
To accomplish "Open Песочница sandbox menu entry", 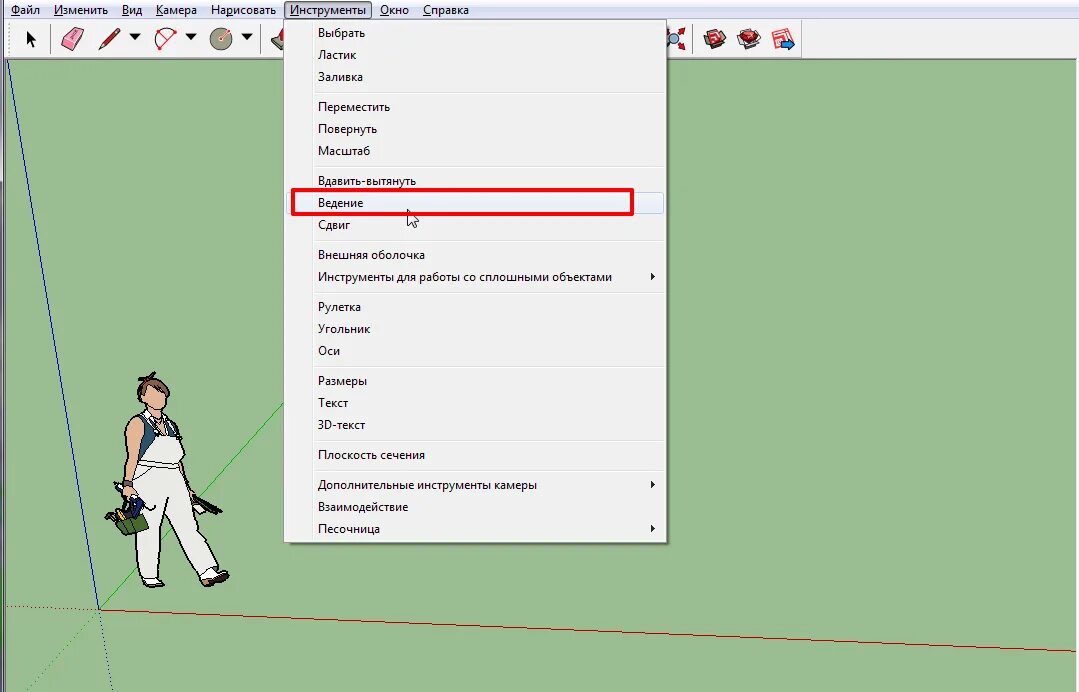I will tap(475, 528).
